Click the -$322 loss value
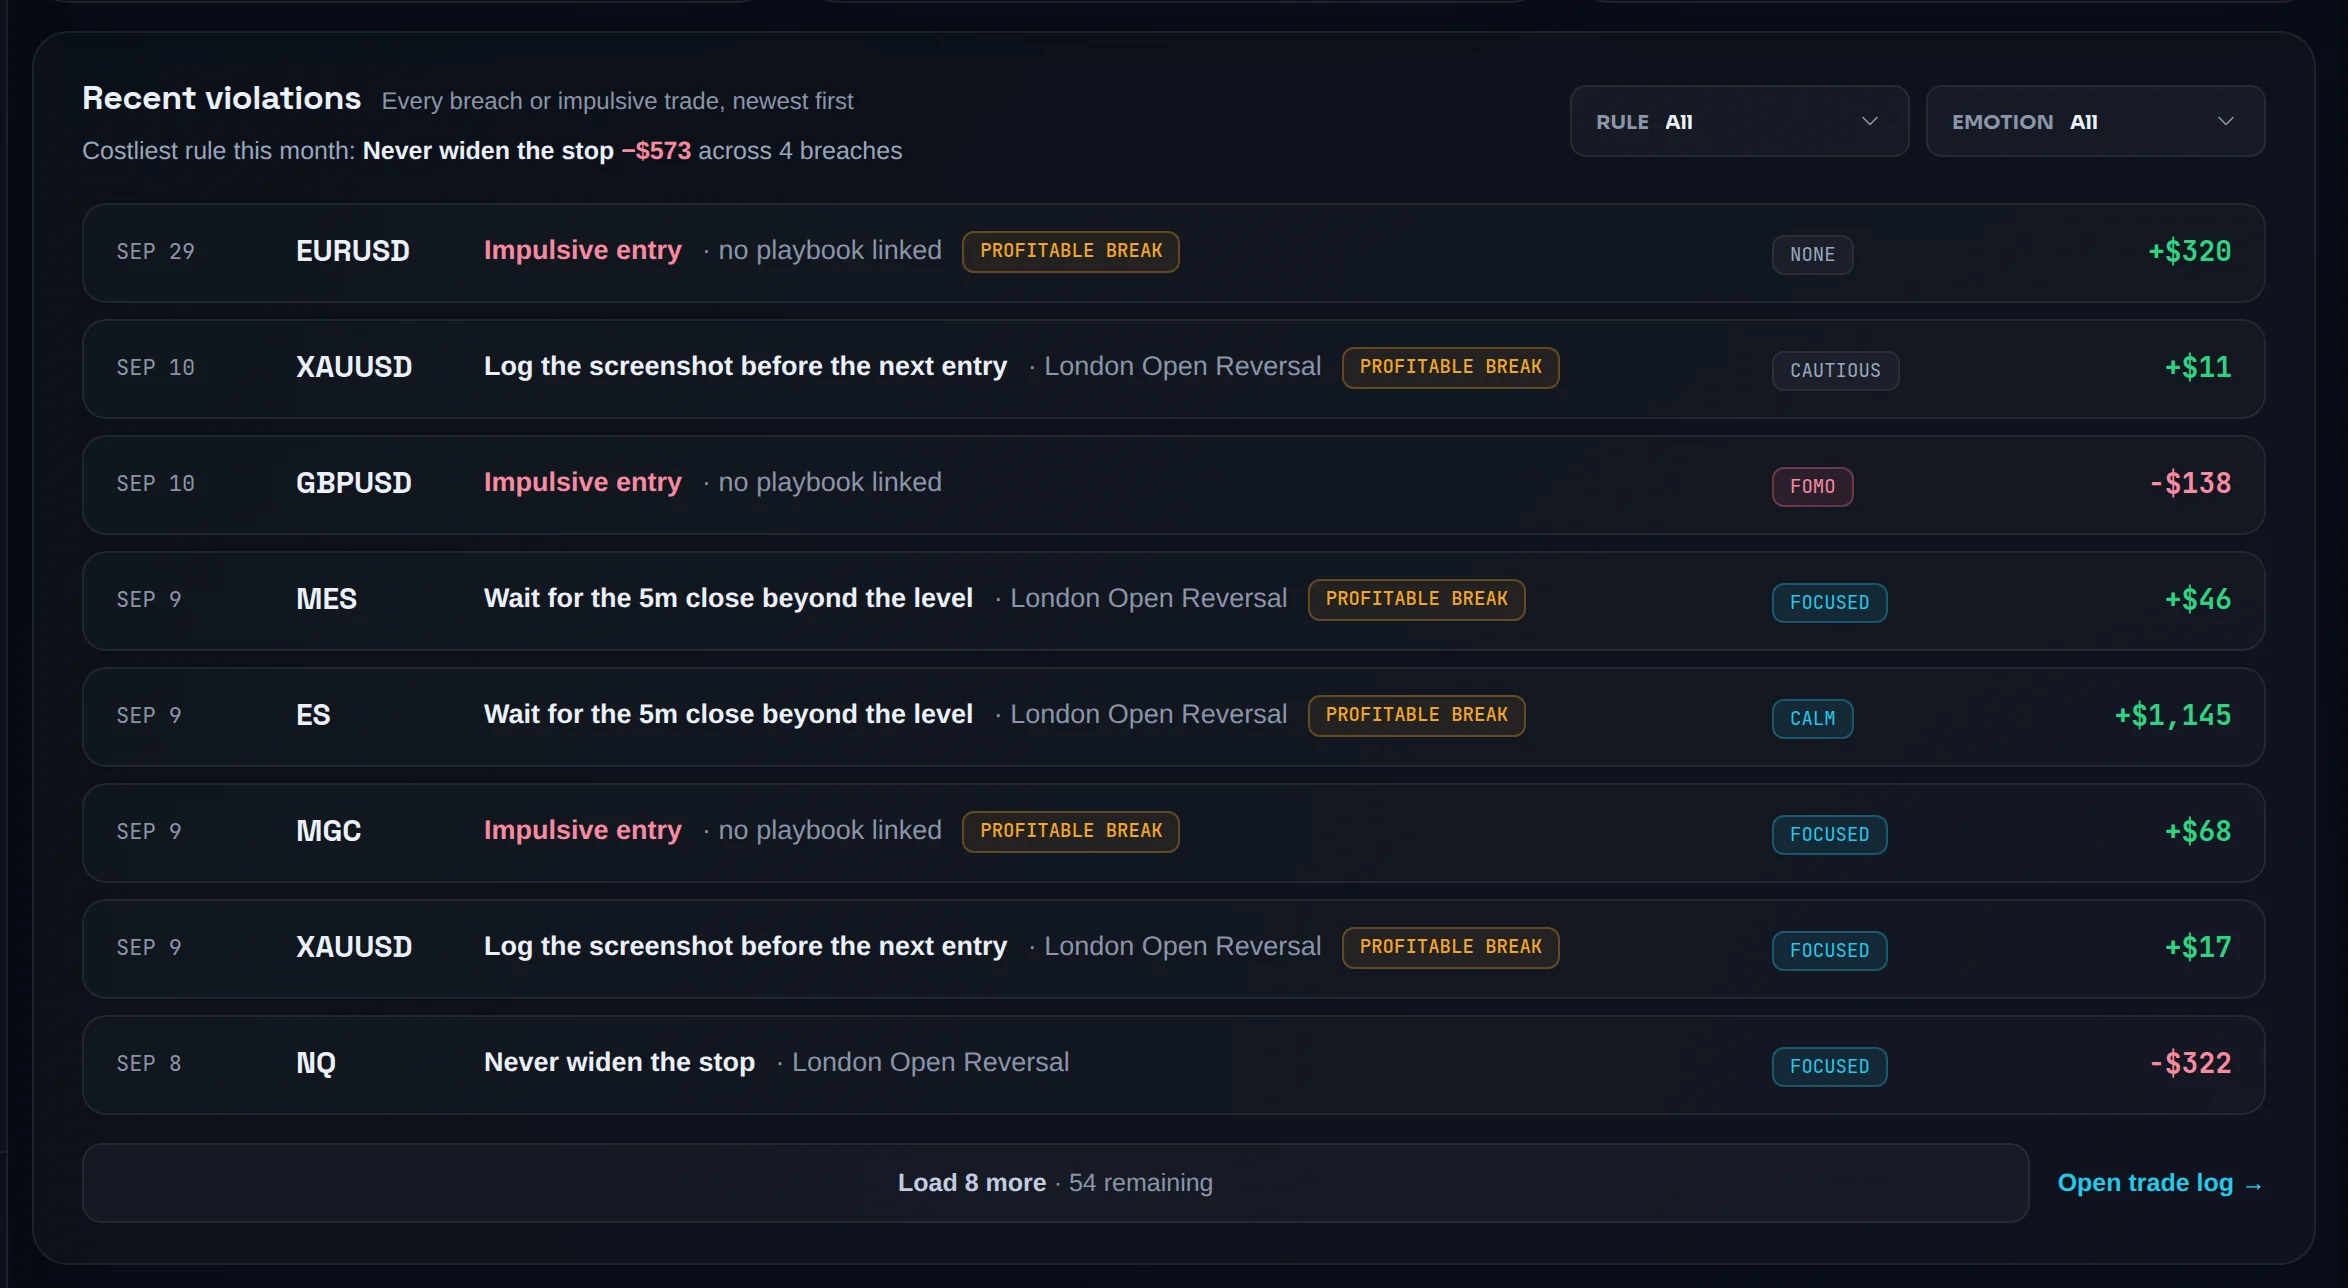Screen dimensions: 2348x1288 [2190, 1064]
